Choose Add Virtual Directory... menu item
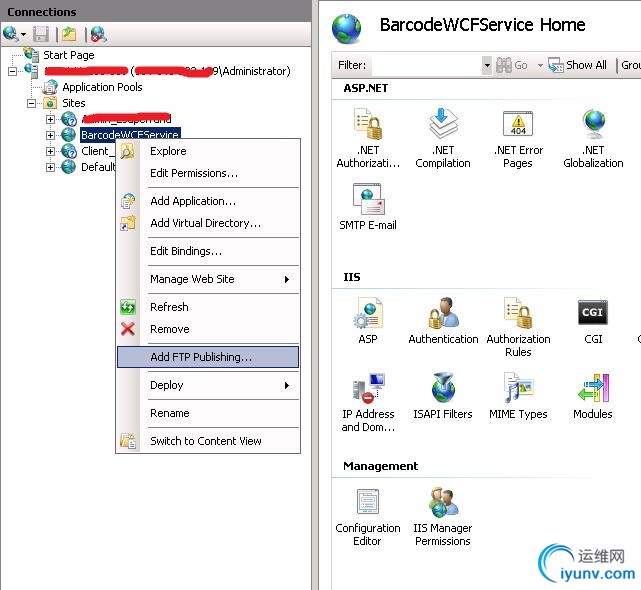The height and width of the screenshot is (590, 641). point(208,223)
